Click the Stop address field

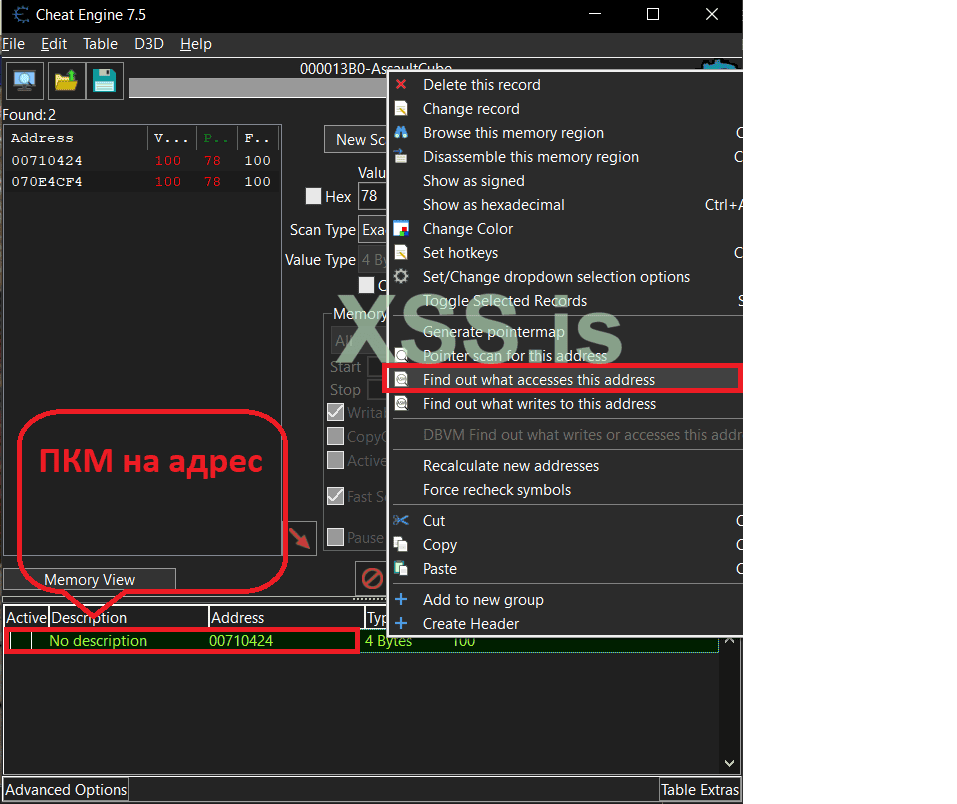point(377,389)
